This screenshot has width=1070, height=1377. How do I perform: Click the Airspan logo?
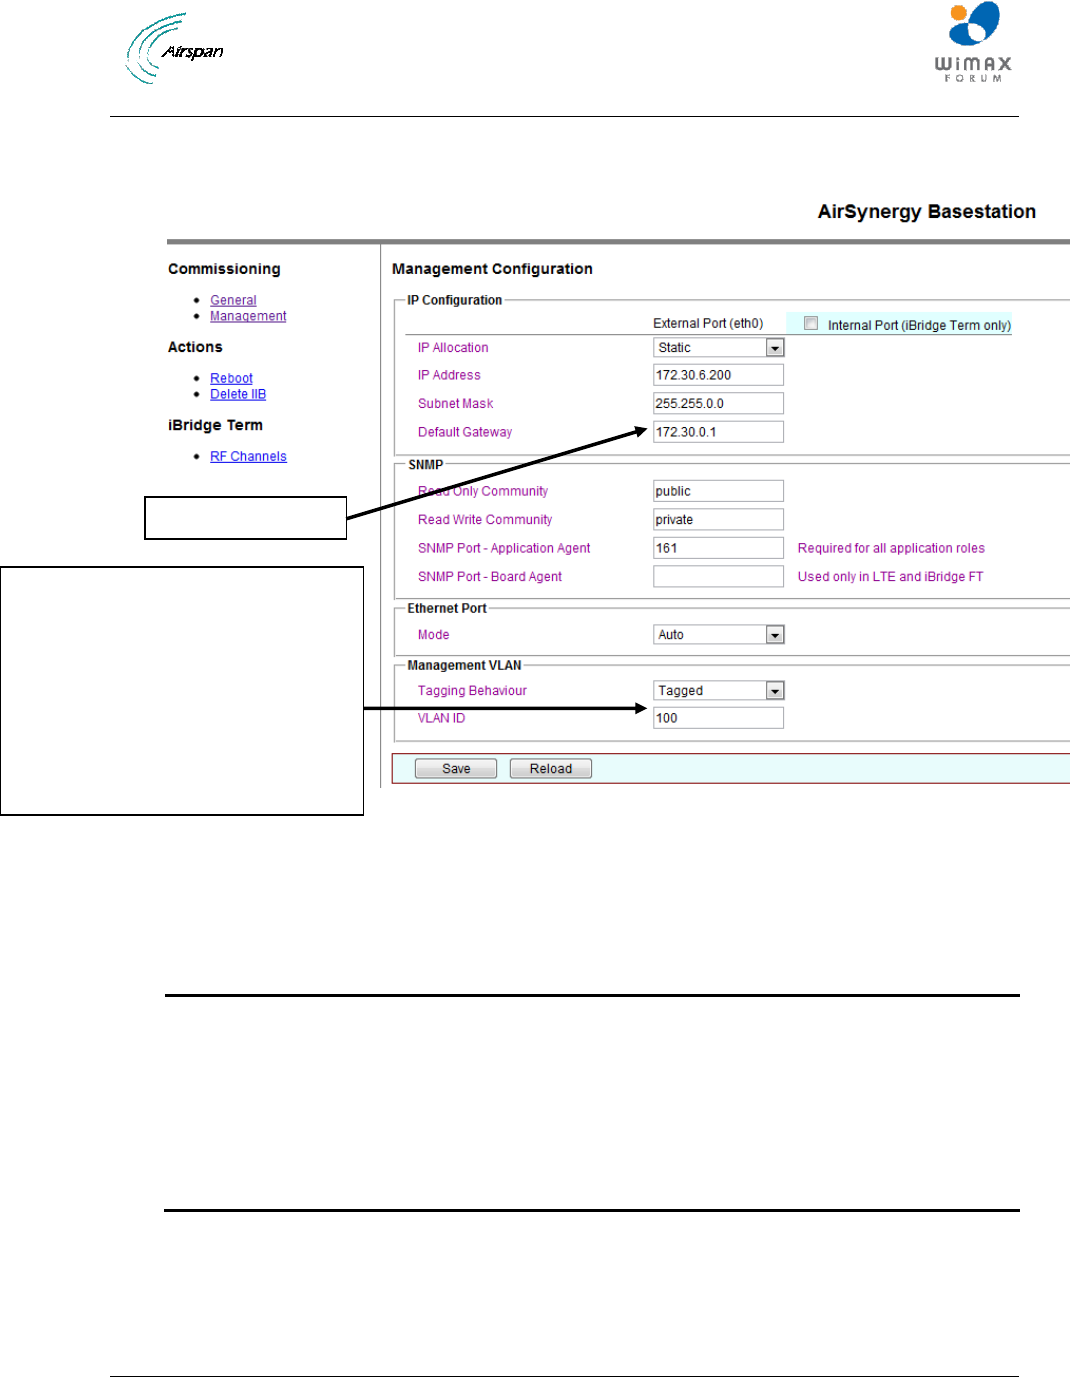coord(175,48)
